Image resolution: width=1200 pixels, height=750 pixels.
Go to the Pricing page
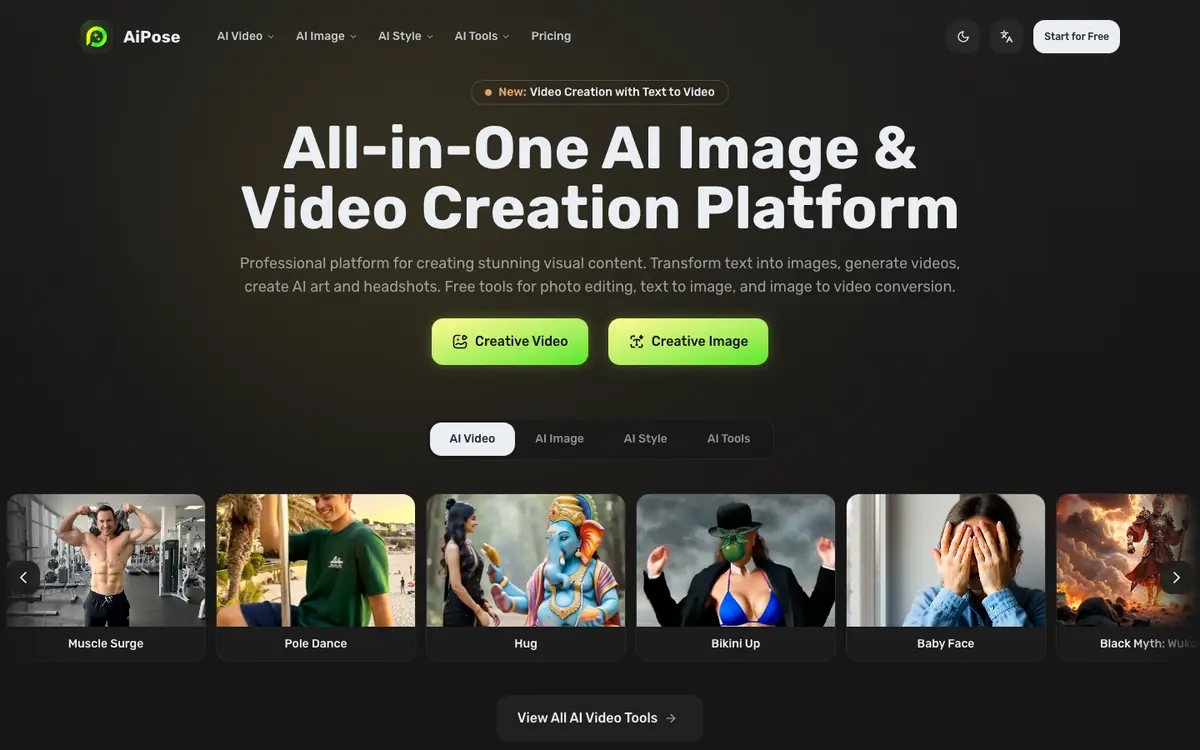point(551,36)
